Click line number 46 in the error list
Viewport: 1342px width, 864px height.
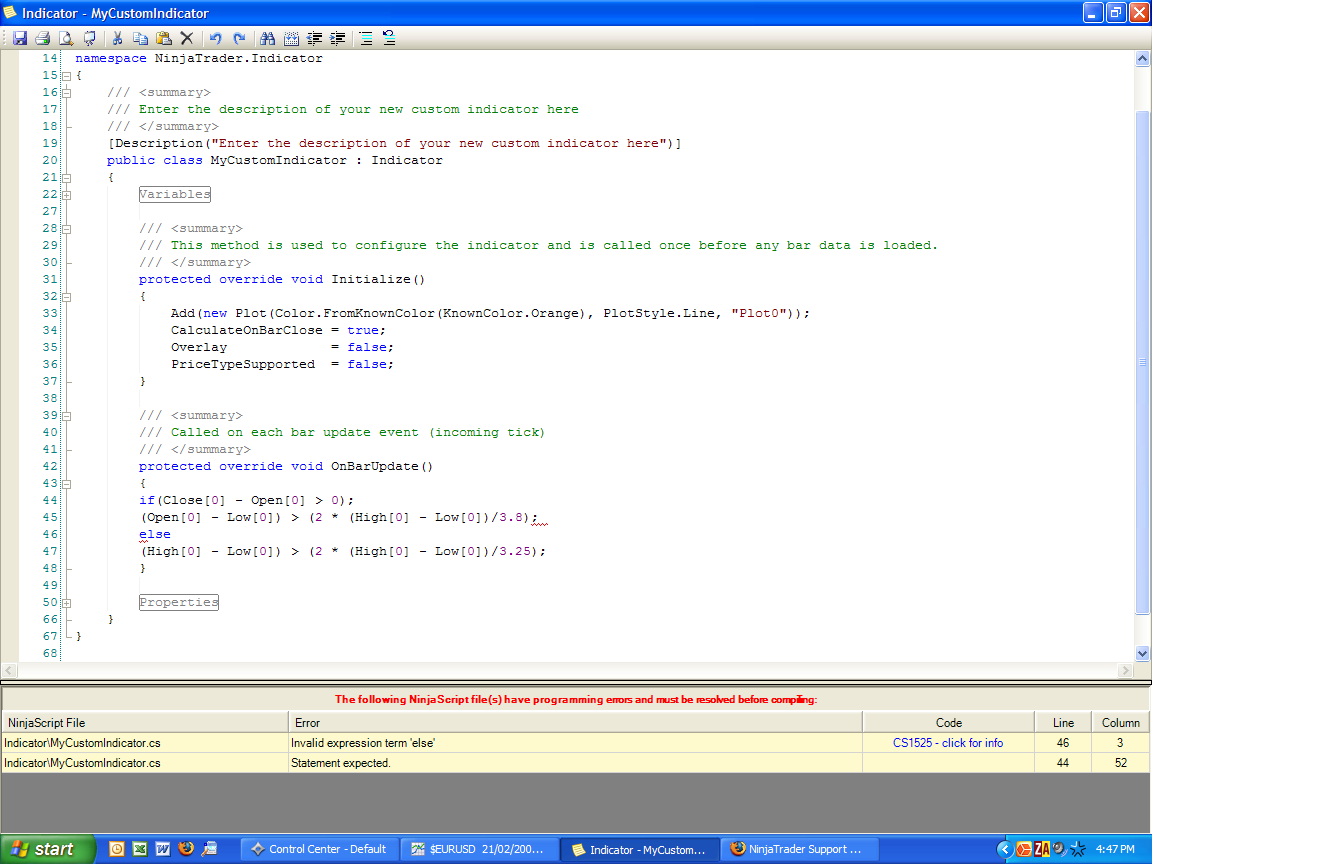click(1063, 743)
